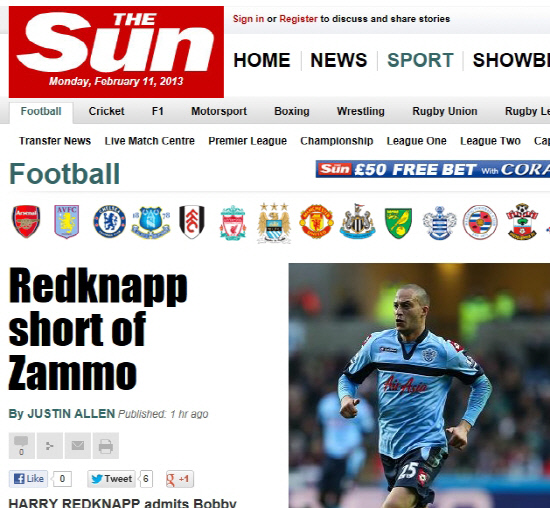The height and width of the screenshot is (508, 550).
Task: Switch to the Cricket tab
Action: pos(106,111)
